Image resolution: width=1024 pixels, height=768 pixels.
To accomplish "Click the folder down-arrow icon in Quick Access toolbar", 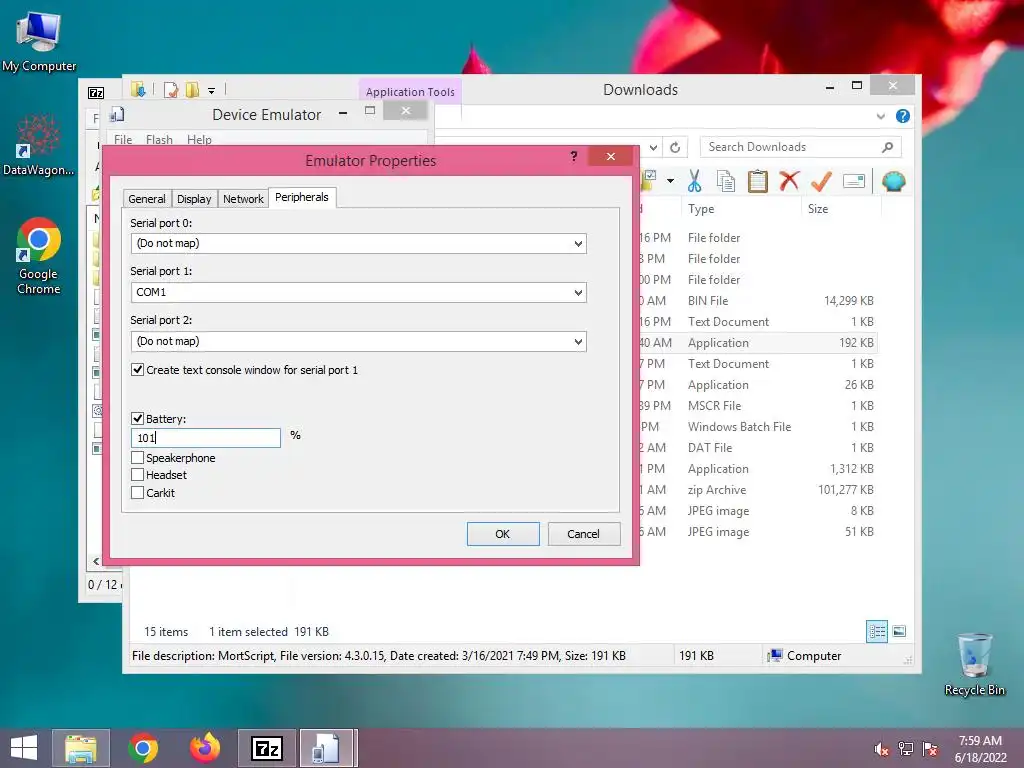I will [x=138, y=89].
